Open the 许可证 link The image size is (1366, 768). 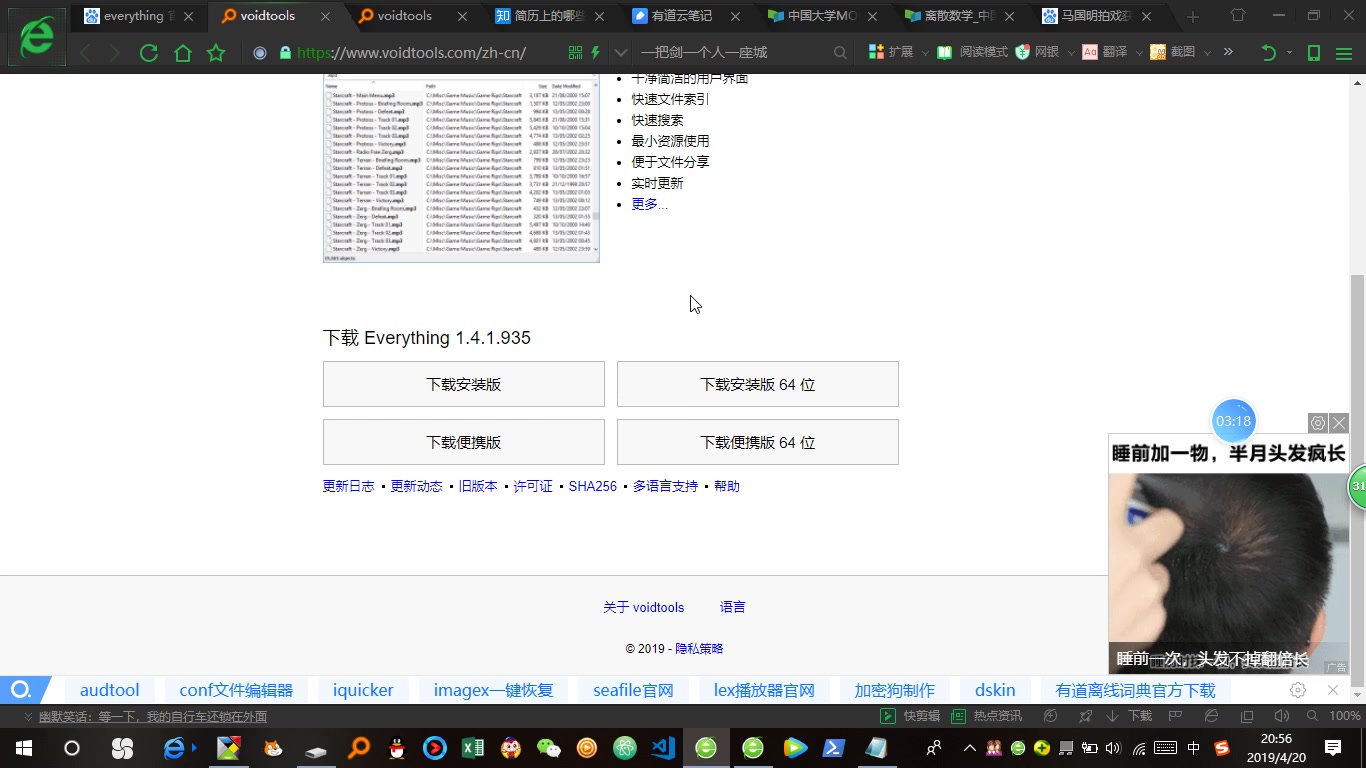533,486
